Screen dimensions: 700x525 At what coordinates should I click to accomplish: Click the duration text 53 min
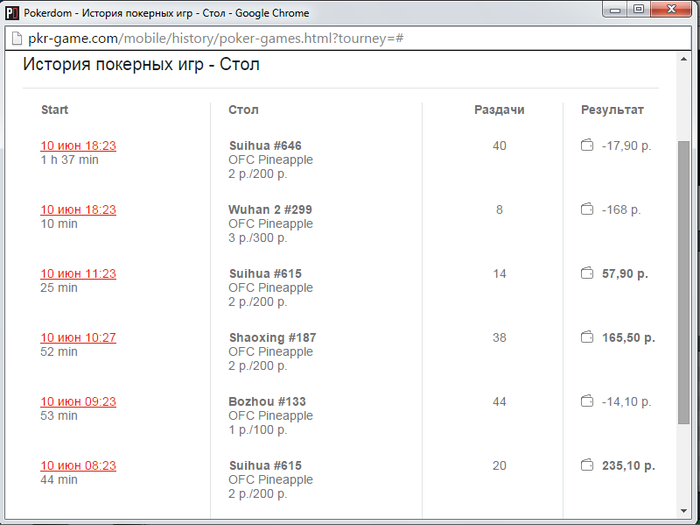[x=59, y=416]
